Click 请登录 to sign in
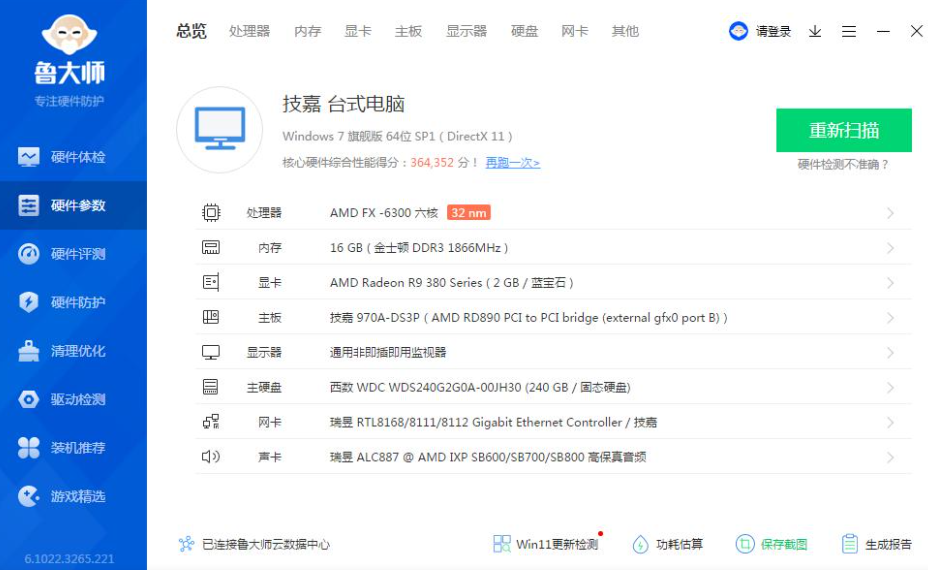The image size is (928, 570). (773, 31)
